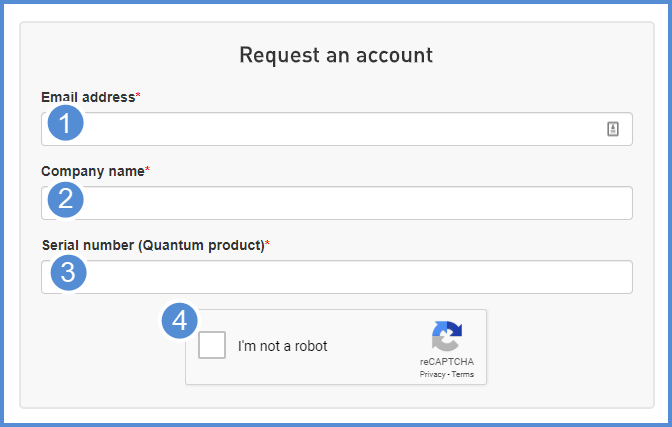Screen dimensions: 672x427
Task: Click the blue number 4 callout badge
Action: point(179,320)
